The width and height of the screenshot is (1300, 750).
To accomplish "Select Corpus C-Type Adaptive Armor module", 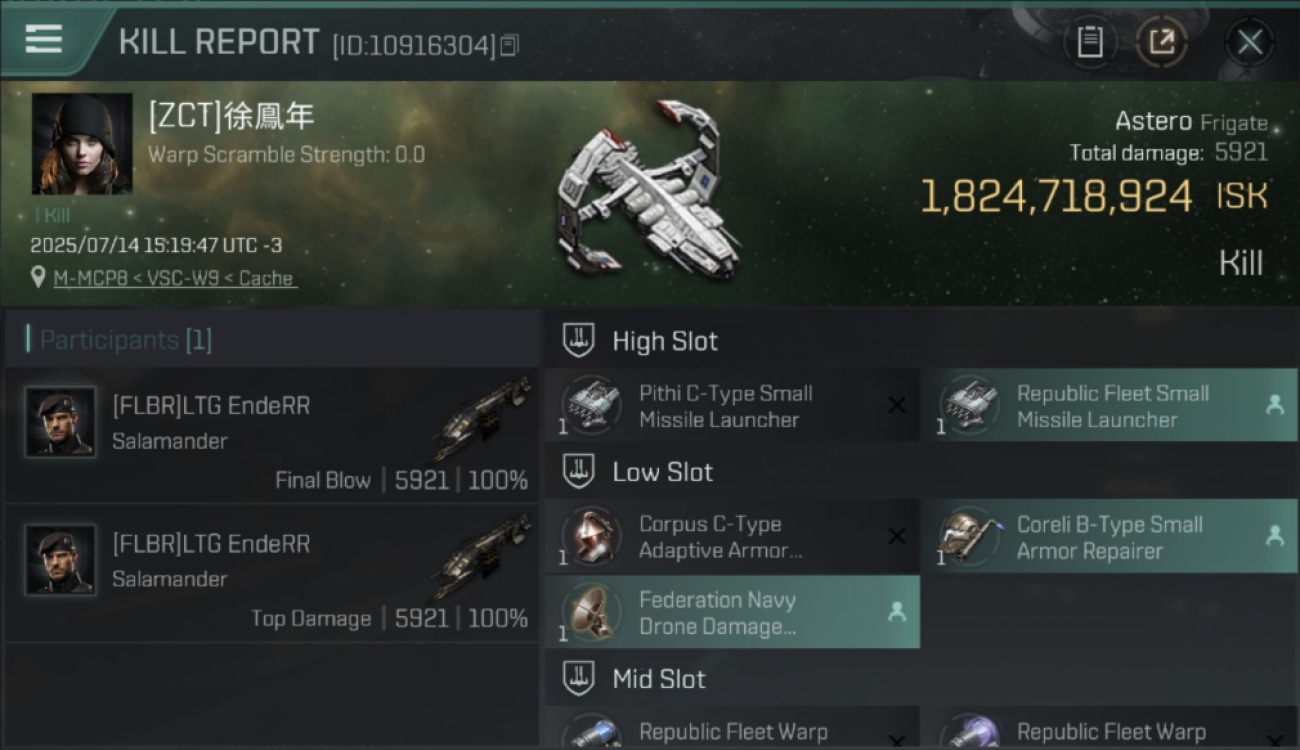I will click(x=732, y=537).
